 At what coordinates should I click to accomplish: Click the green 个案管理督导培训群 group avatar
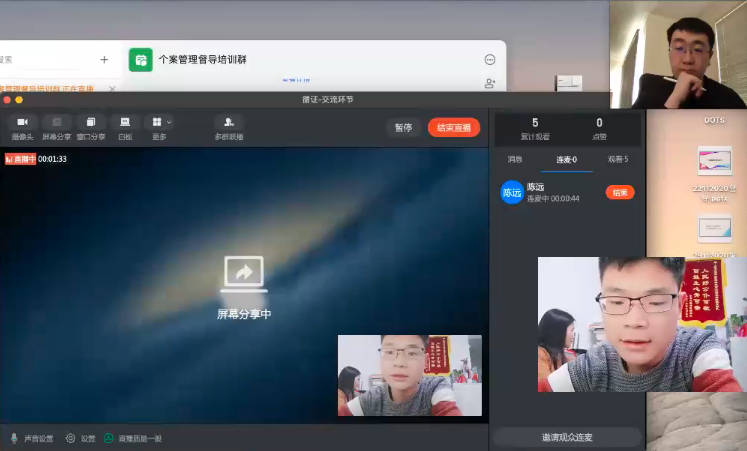(x=141, y=60)
